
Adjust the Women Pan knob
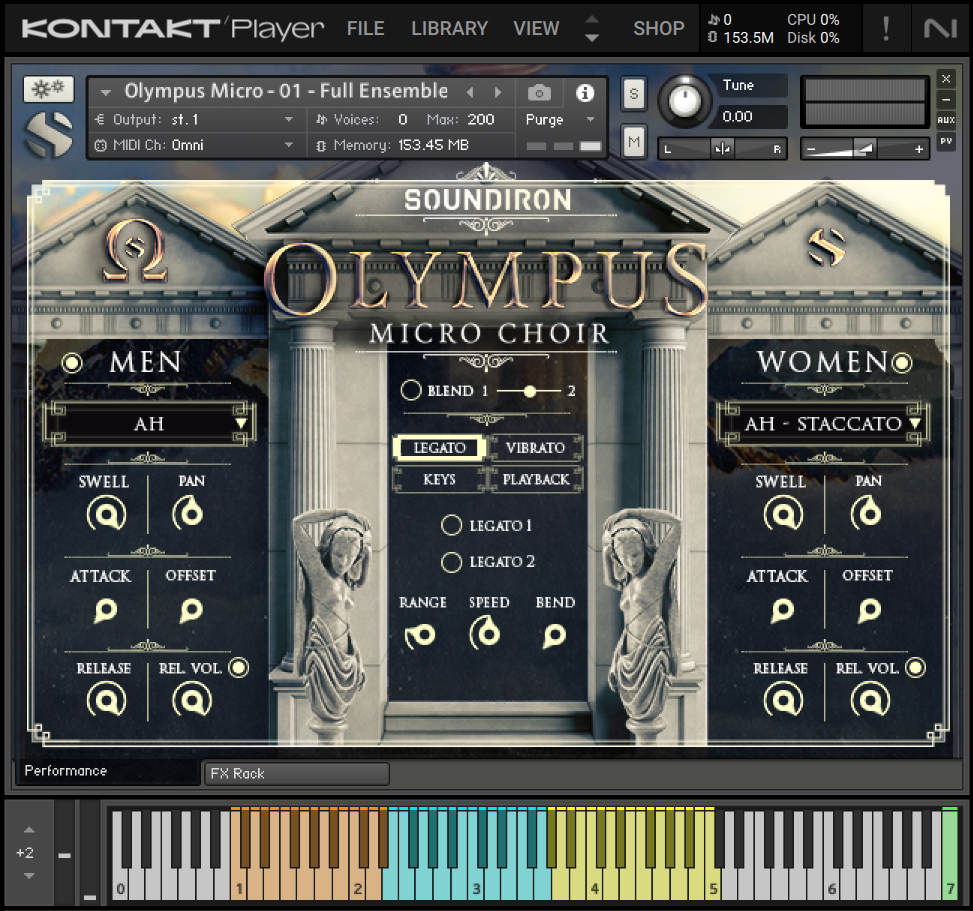click(x=866, y=513)
